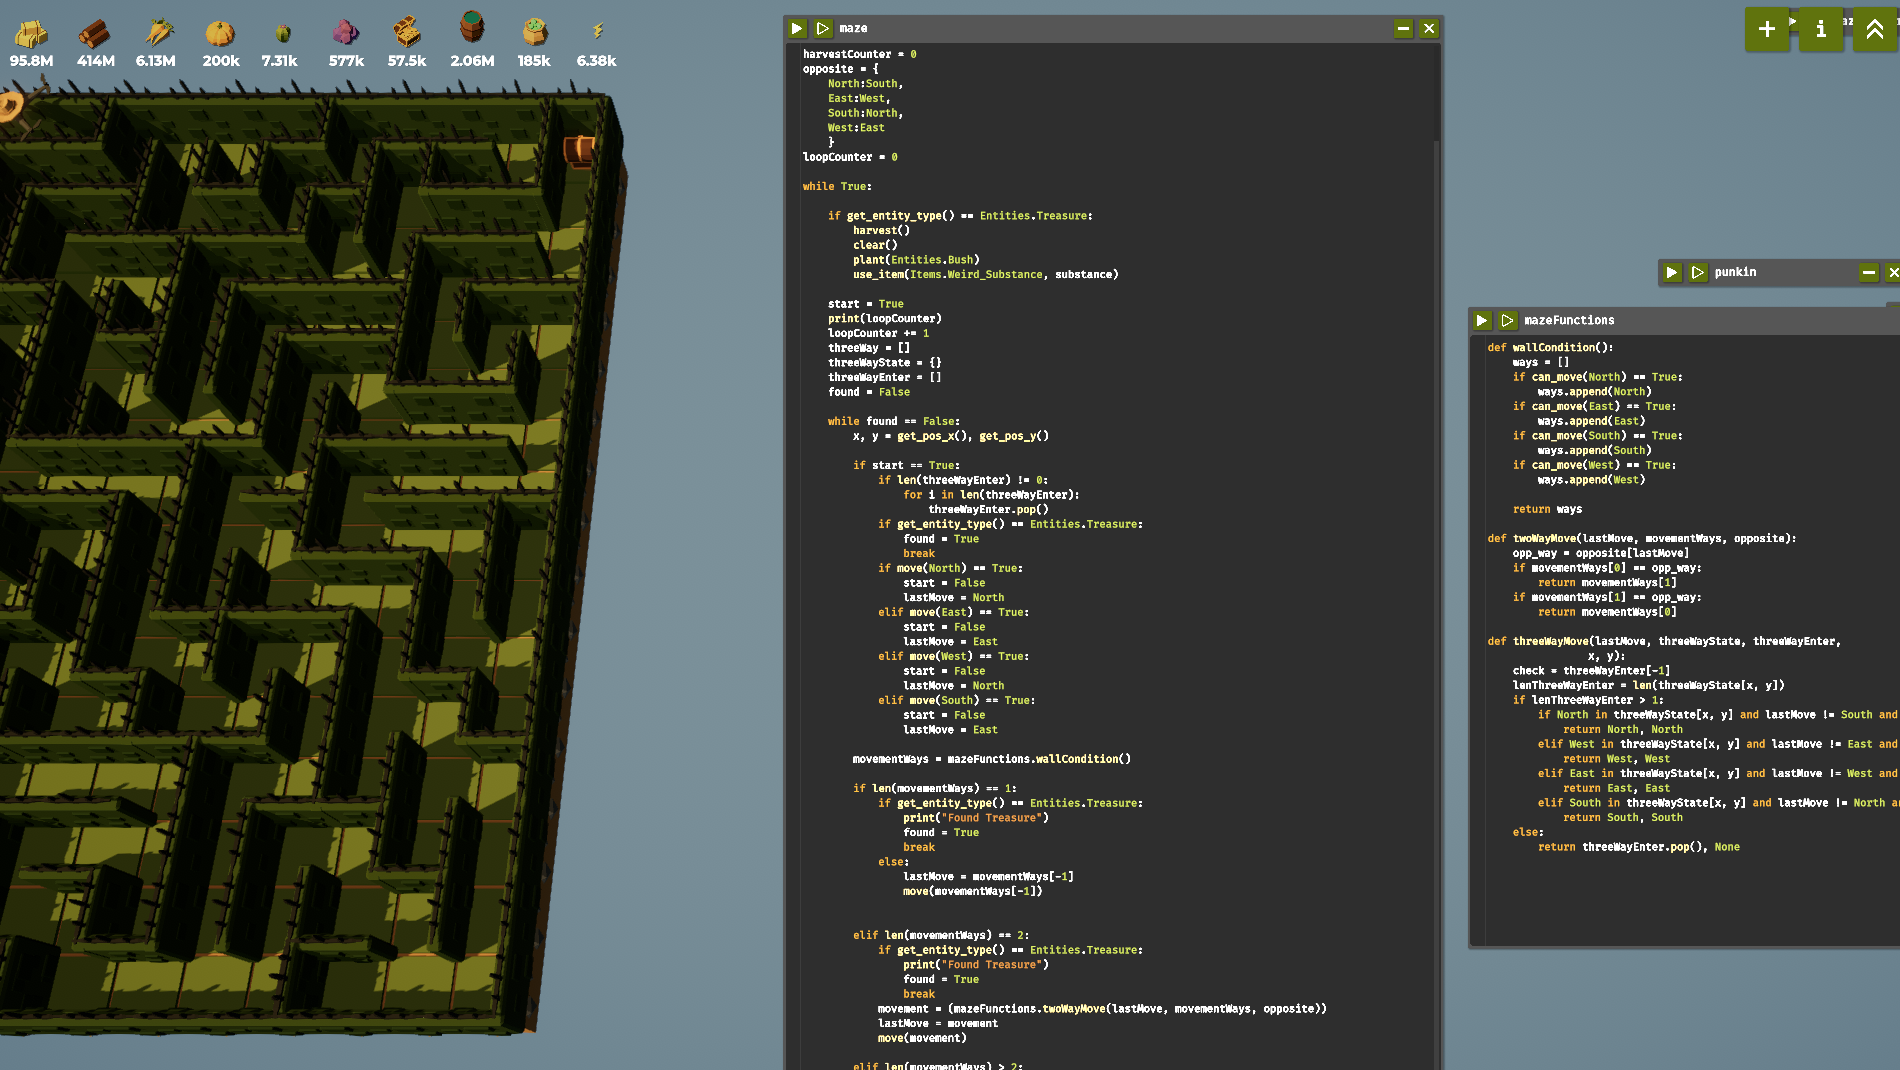The image size is (1900, 1070).
Task: Click the 'threeWayState = {}' line
Action: coord(884,363)
